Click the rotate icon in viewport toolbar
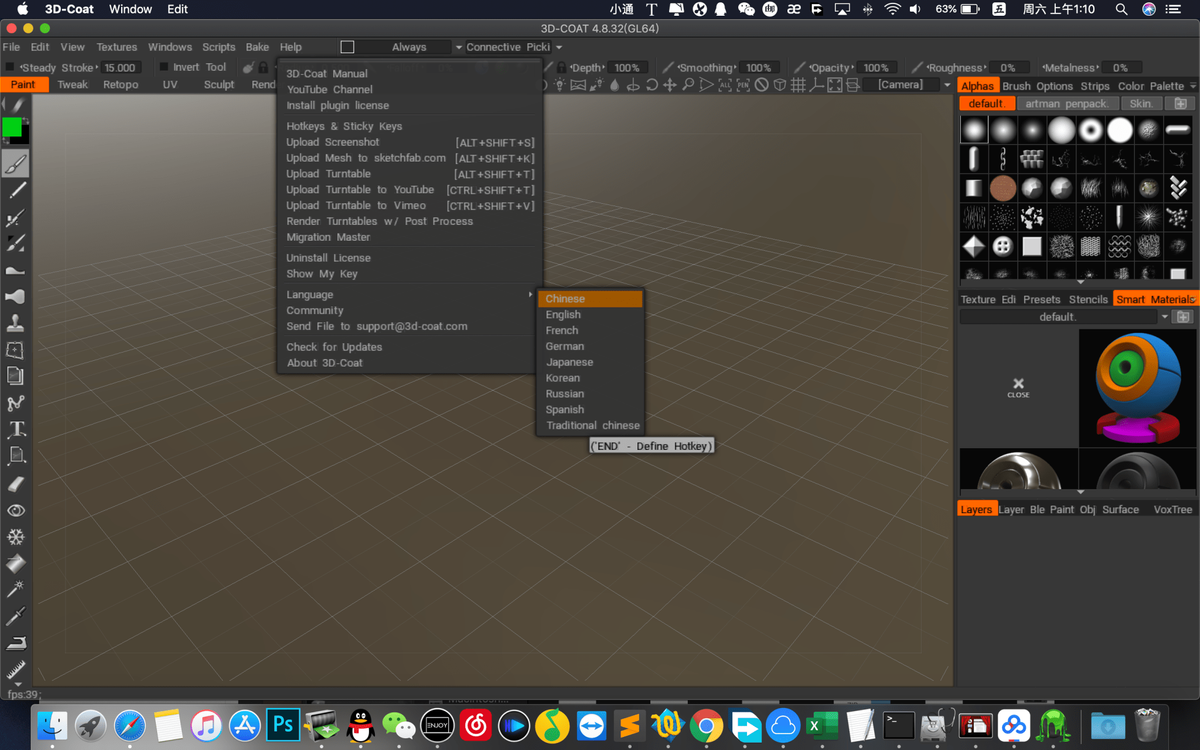Viewport: 1200px width, 750px height. click(x=652, y=85)
